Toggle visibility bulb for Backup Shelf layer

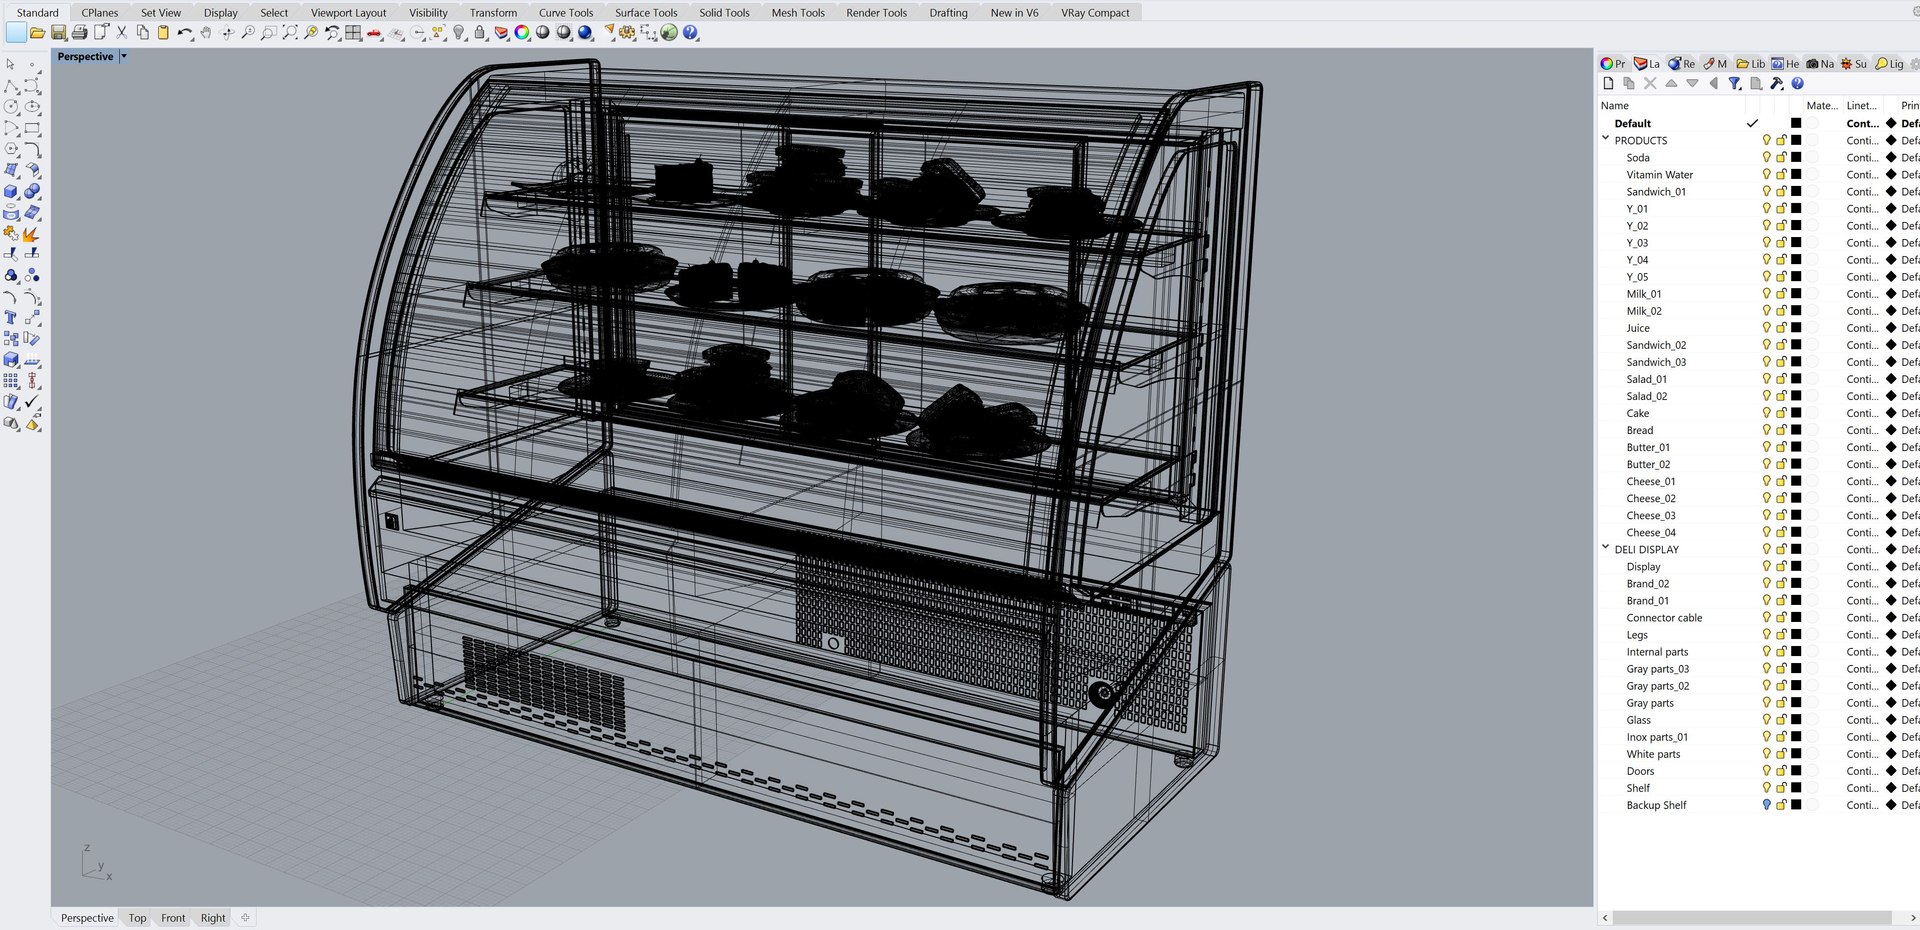[1767, 805]
